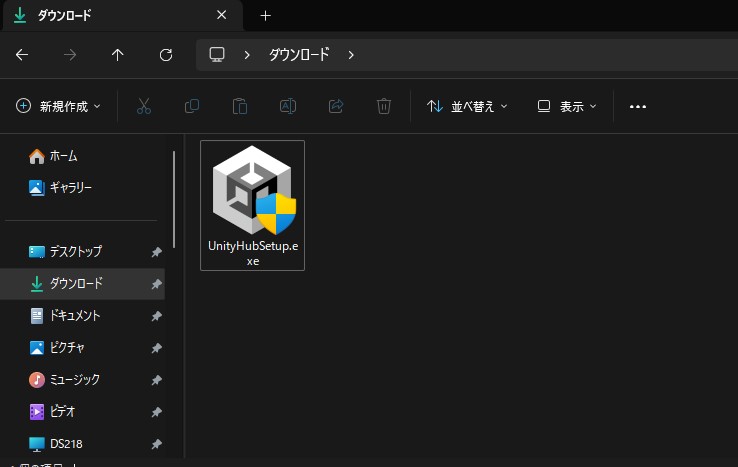
Task: Click the Copy icon in toolbar
Action: 192,106
